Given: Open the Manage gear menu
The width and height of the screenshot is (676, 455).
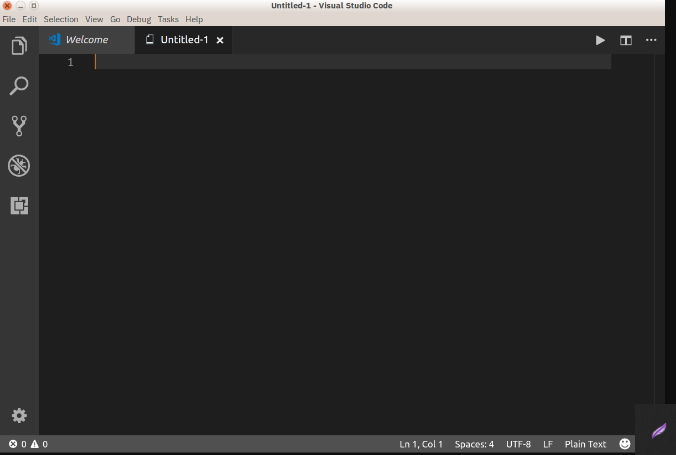Looking at the screenshot, I should (x=19, y=416).
